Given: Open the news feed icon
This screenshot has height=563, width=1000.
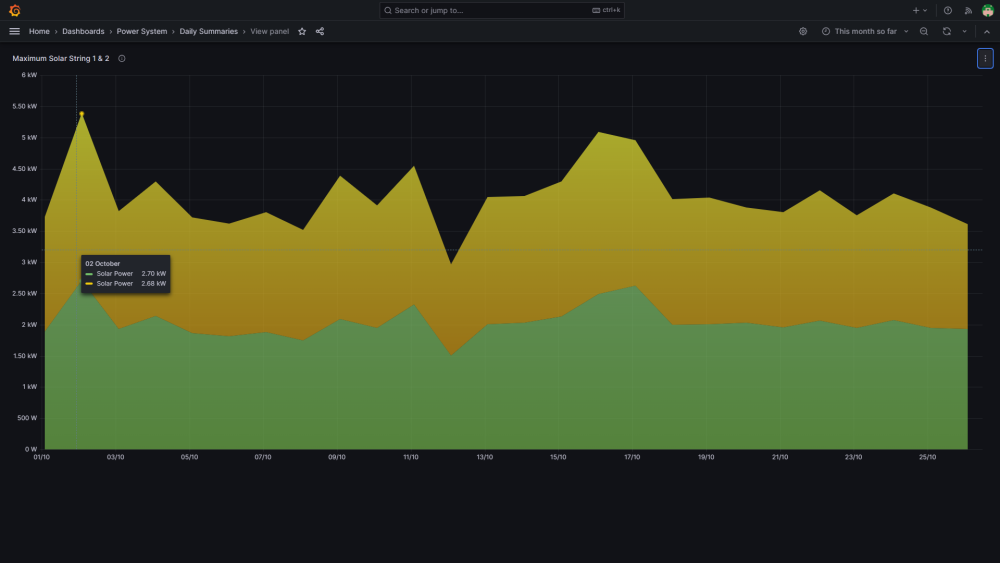Looking at the screenshot, I should (968, 10).
